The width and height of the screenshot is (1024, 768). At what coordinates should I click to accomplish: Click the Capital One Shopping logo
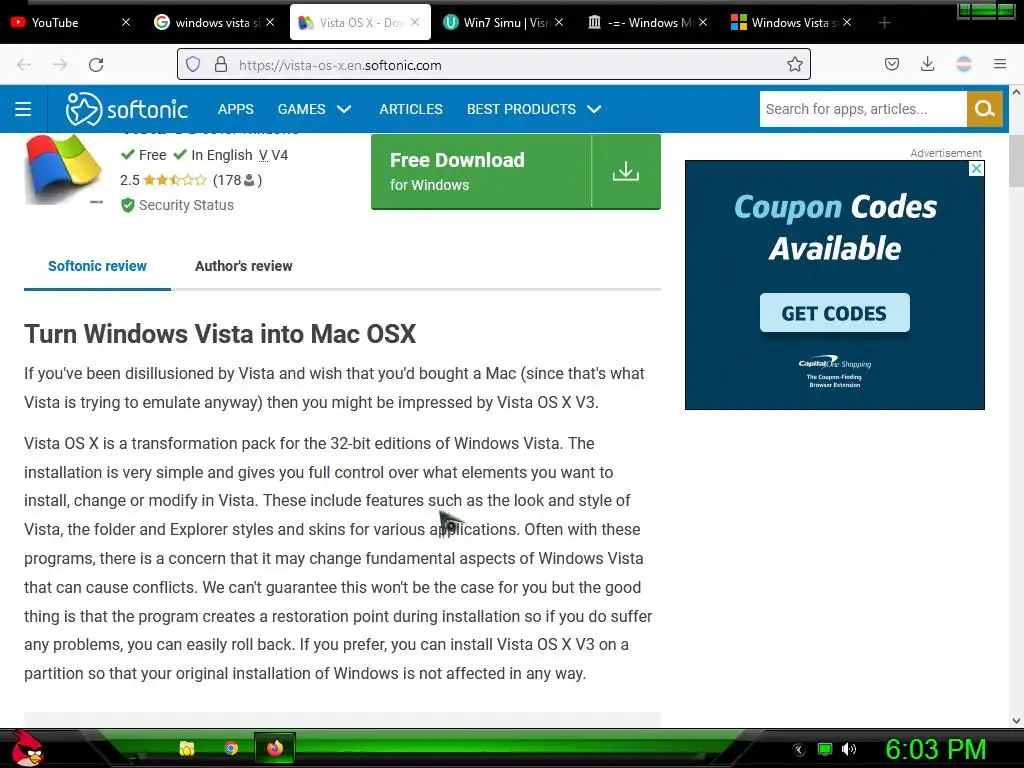point(835,364)
